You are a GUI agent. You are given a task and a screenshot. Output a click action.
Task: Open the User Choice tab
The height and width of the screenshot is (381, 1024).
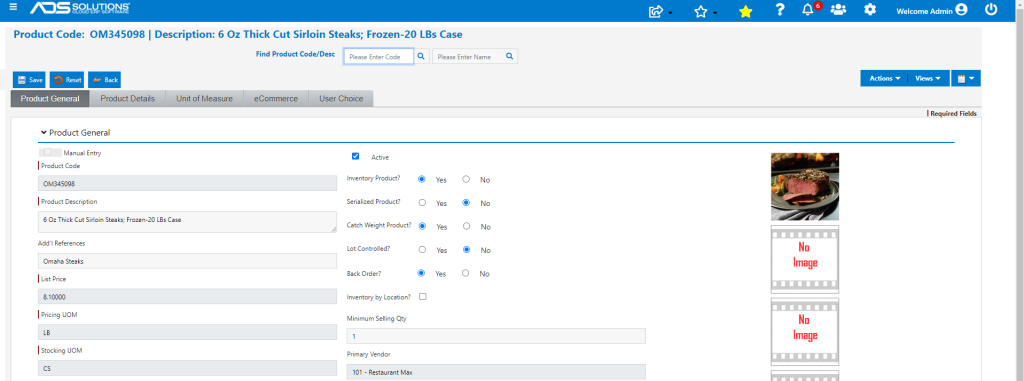340,99
